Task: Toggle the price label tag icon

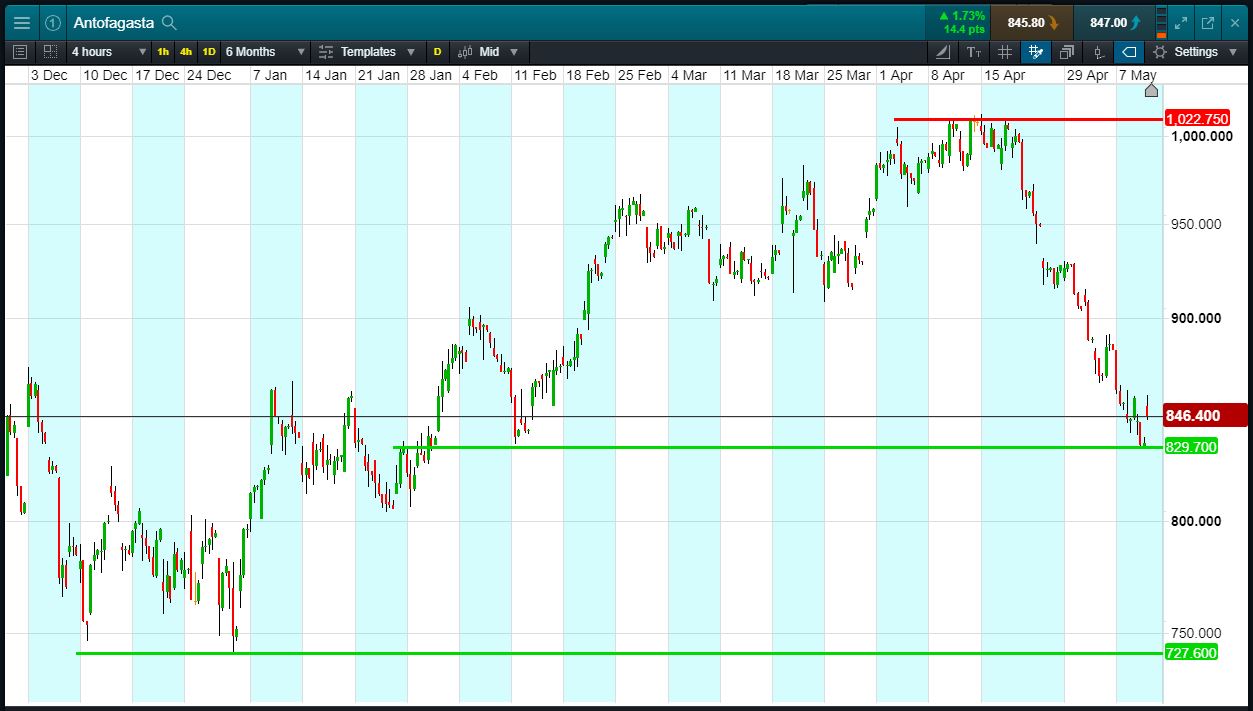Action: pos(1129,51)
